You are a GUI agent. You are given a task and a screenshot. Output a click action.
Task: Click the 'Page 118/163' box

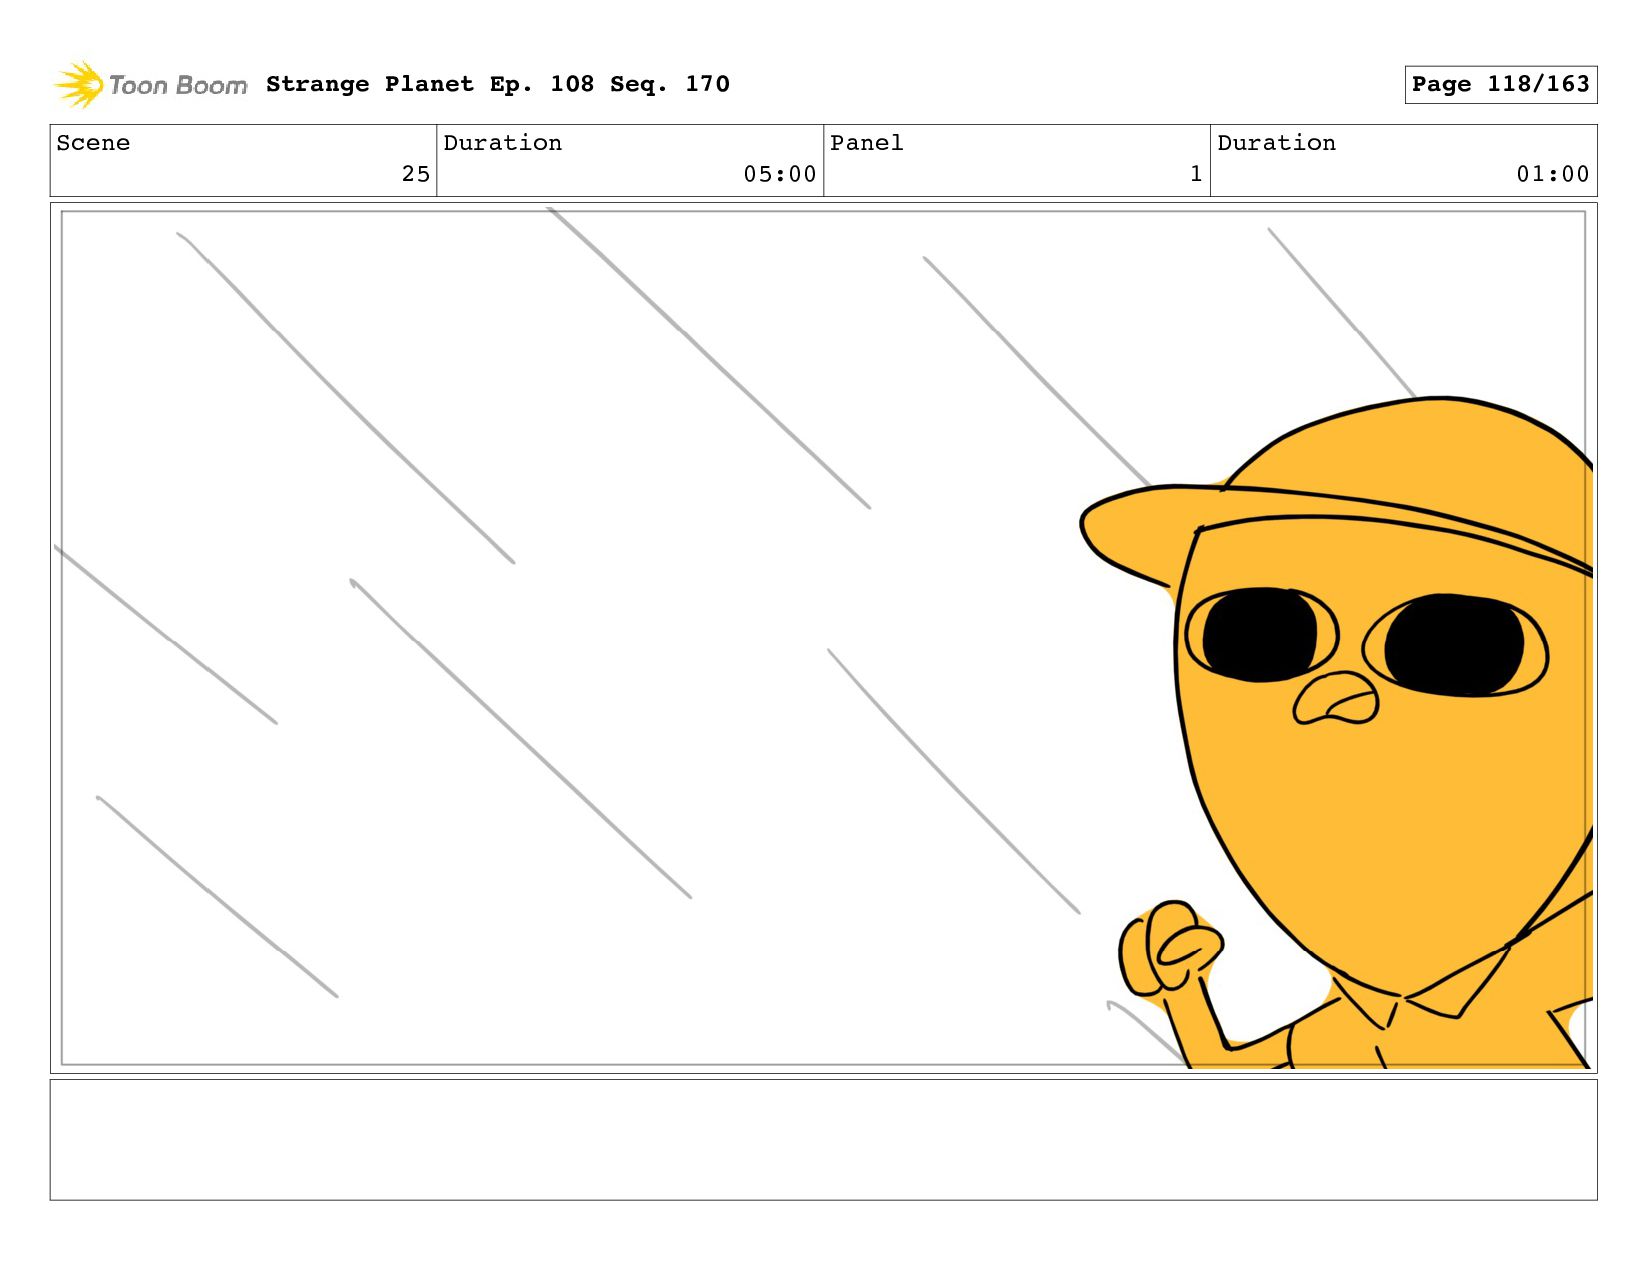pos(1500,84)
